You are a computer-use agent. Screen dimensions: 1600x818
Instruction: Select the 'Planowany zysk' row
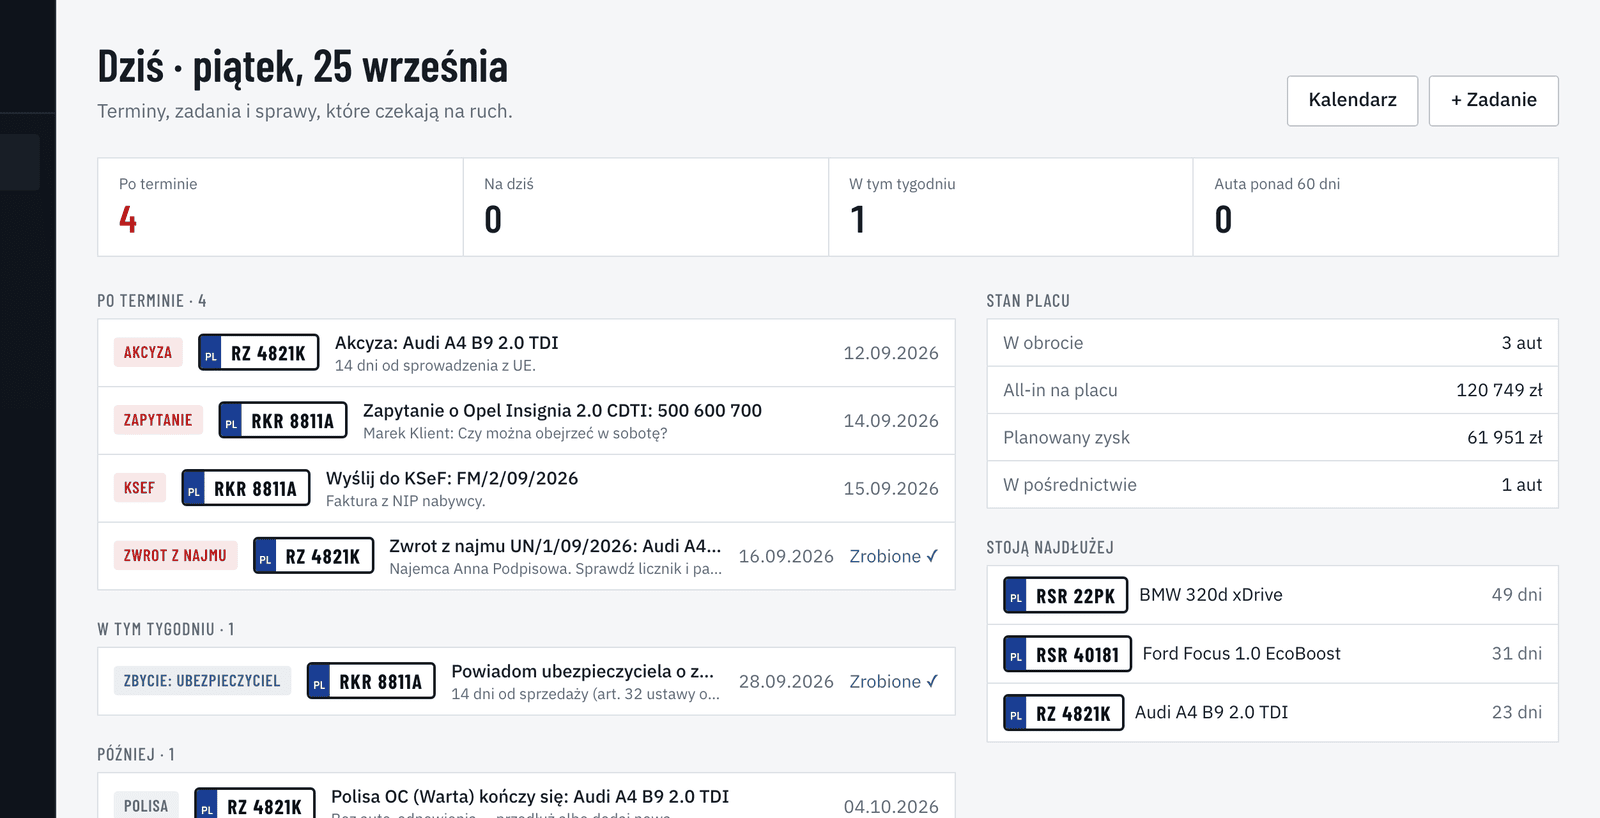pos(1272,437)
